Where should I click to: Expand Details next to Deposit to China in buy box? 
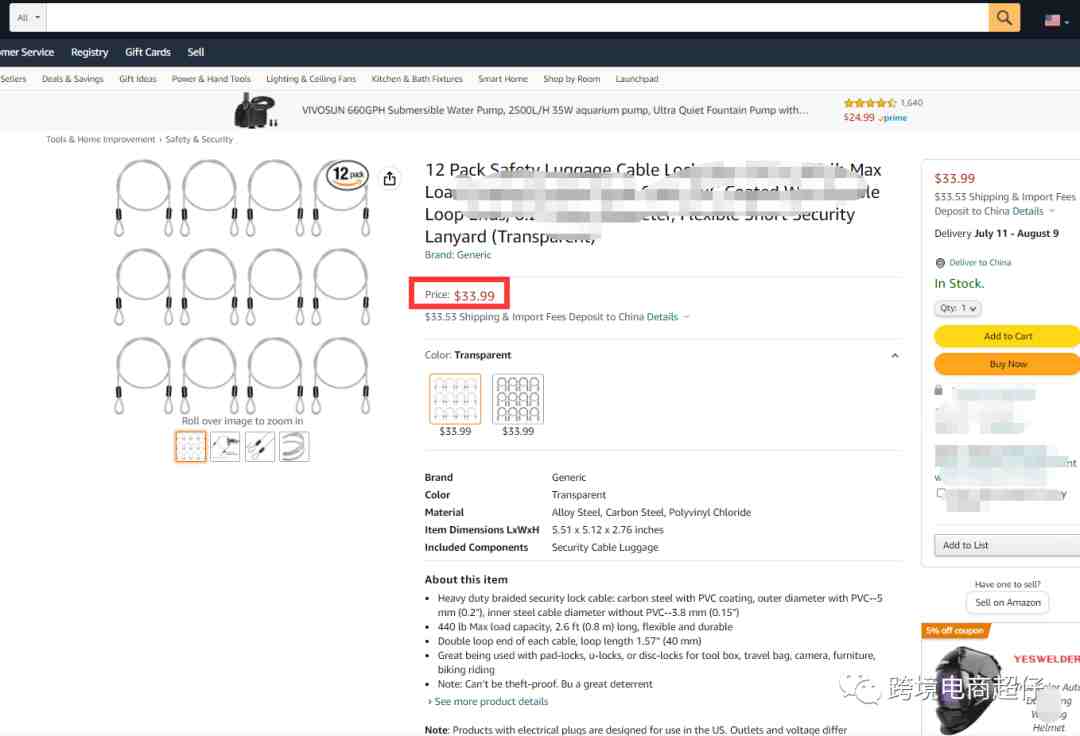[1033, 211]
